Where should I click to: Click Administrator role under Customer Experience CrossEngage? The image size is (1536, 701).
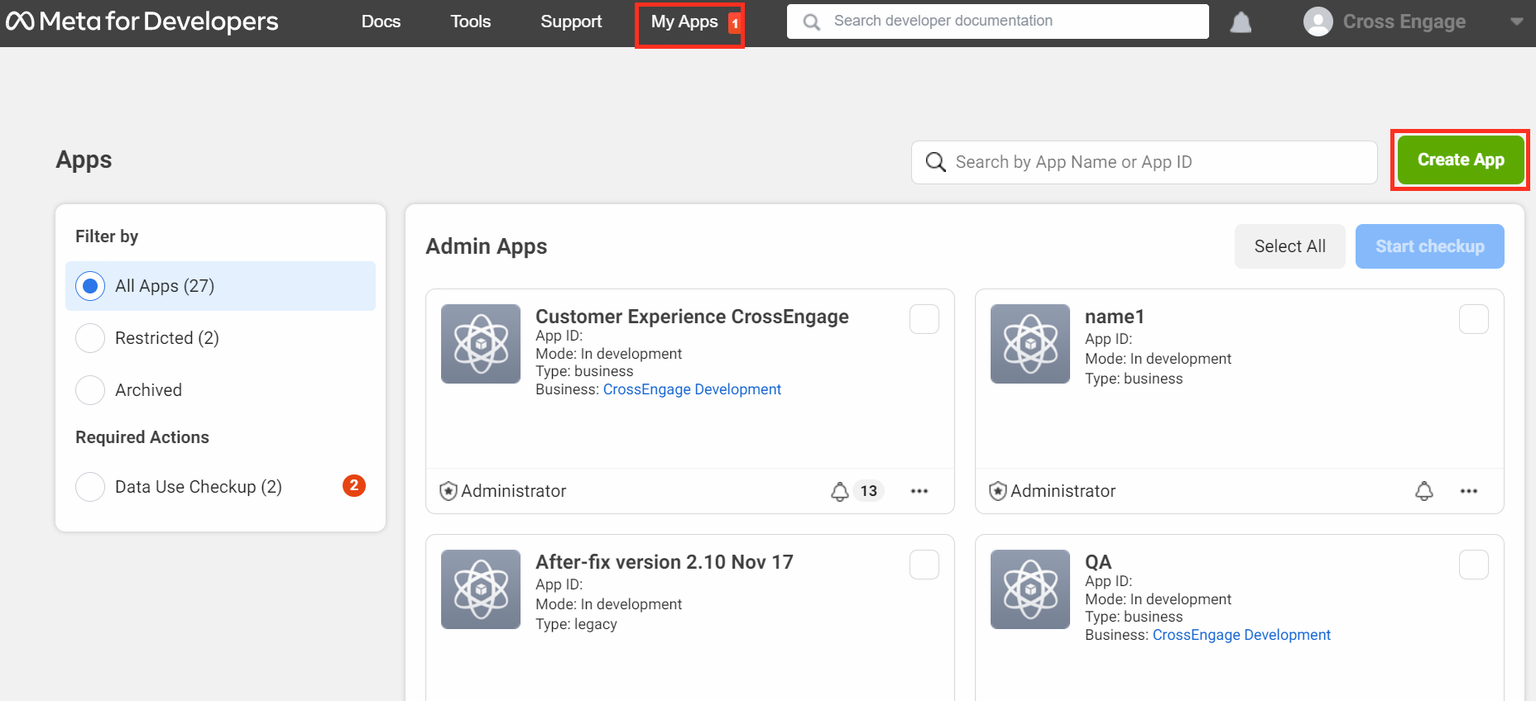(x=513, y=491)
